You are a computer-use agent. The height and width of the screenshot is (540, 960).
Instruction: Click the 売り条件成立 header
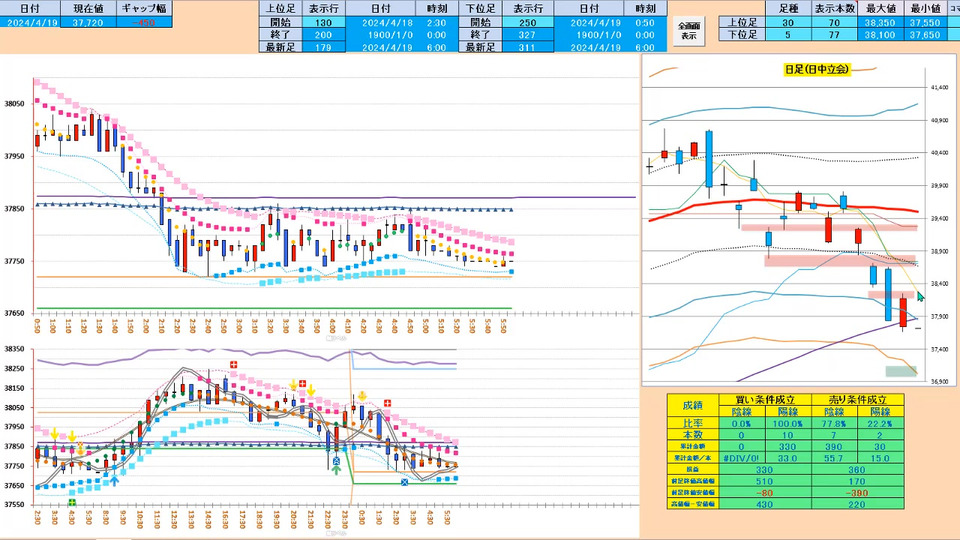coord(857,400)
